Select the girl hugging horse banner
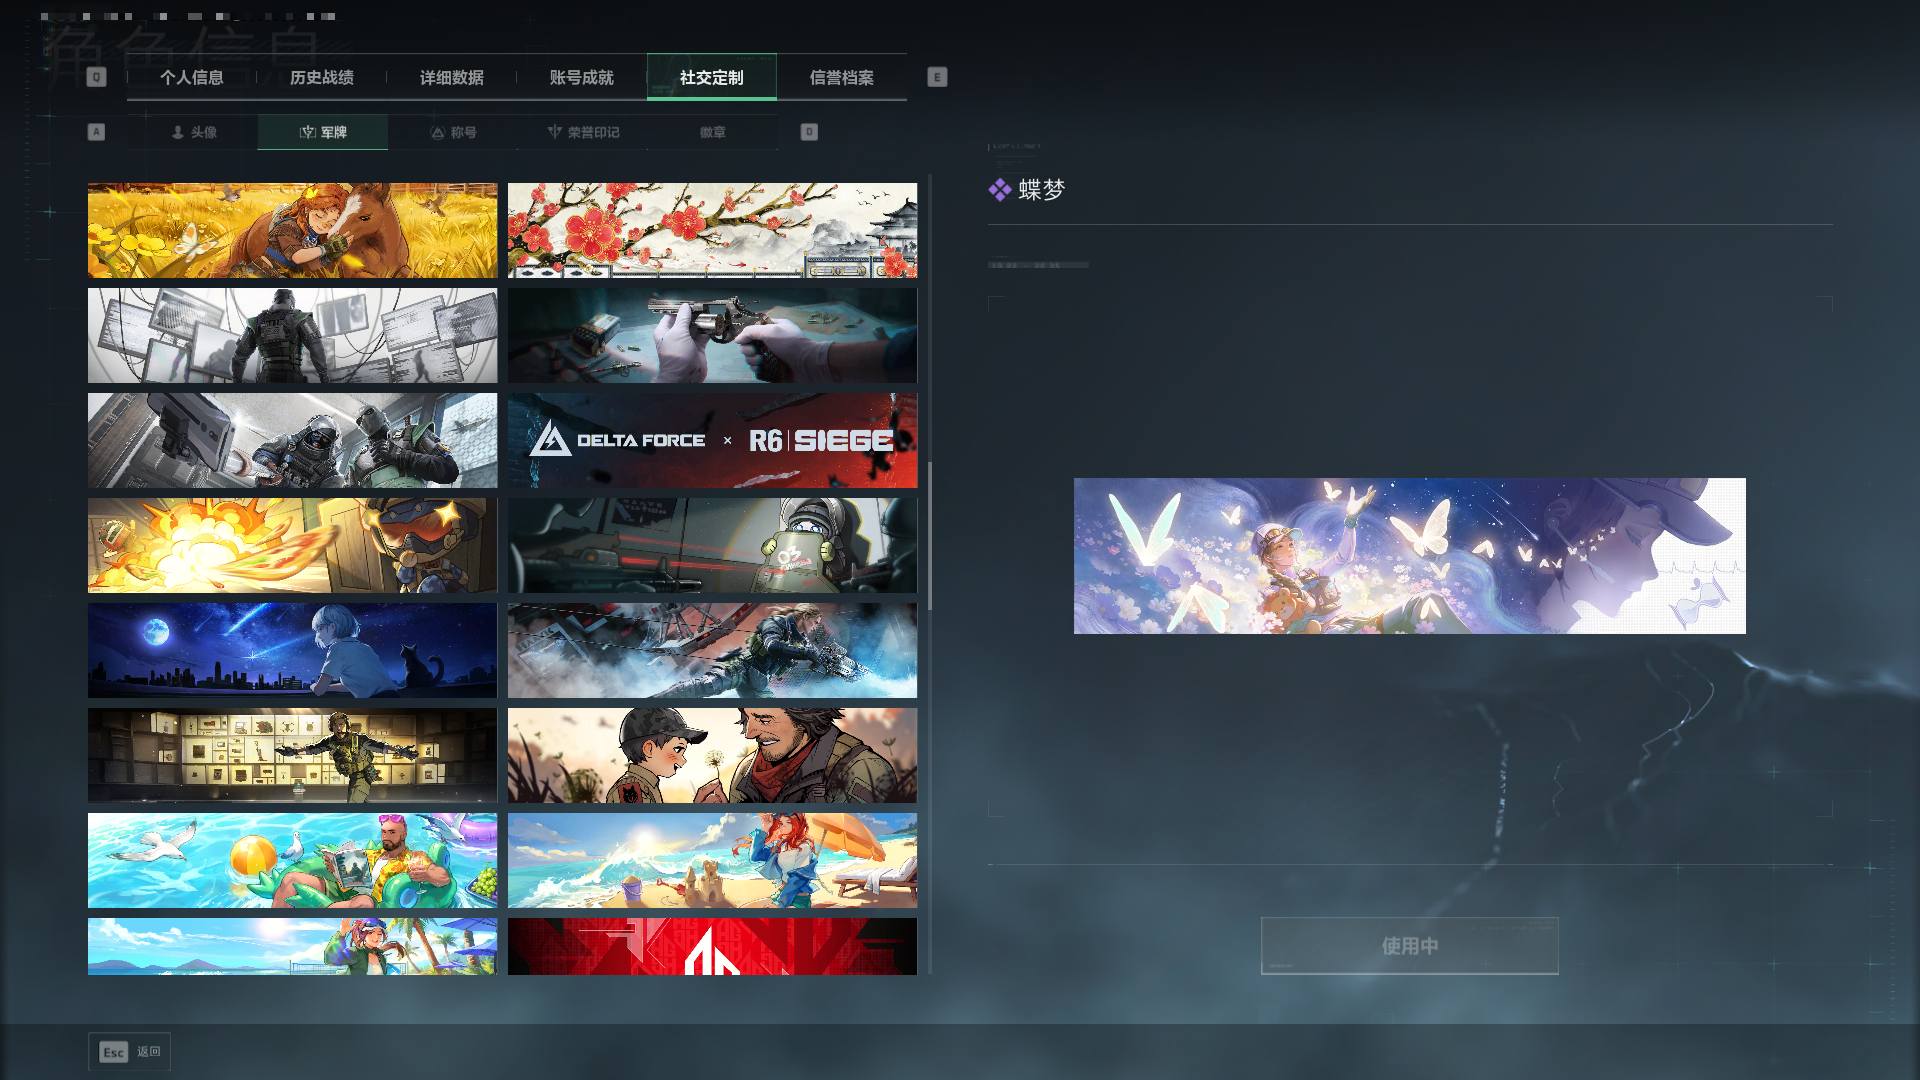Screen dimensions: 1920x1080 tap(292, 230)
